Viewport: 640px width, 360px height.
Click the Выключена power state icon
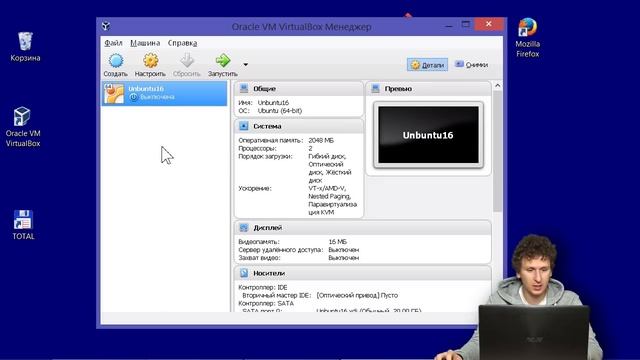133,97
